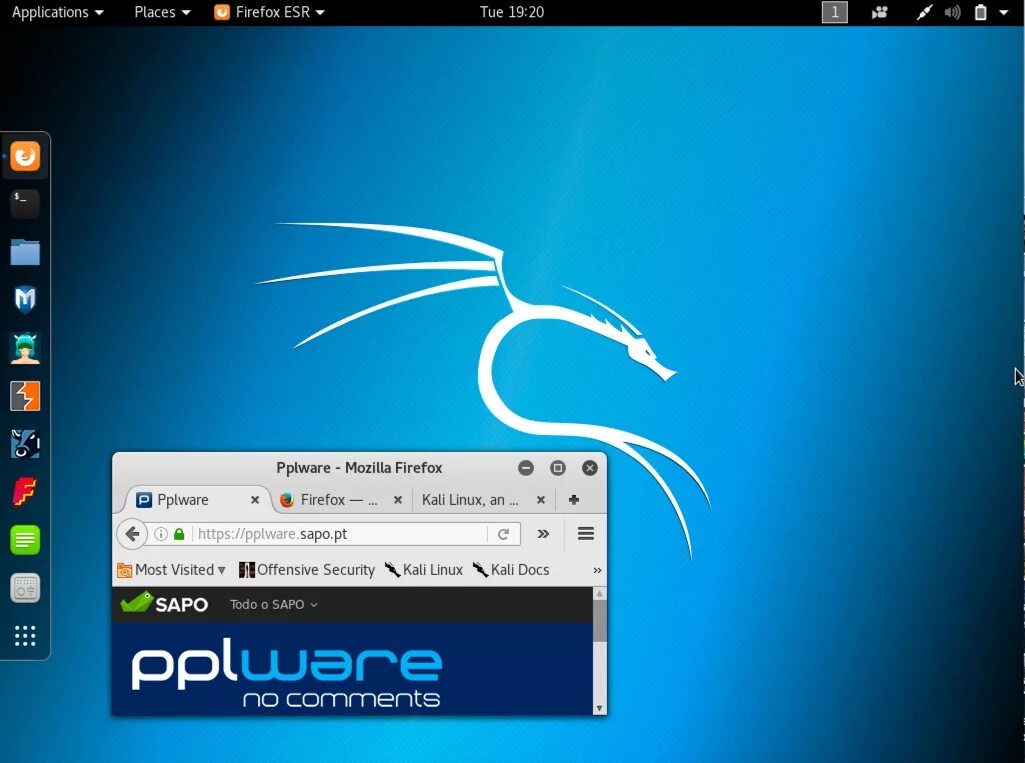Maximize the Firefox window
1025x763 pixels.
(558, 467)
